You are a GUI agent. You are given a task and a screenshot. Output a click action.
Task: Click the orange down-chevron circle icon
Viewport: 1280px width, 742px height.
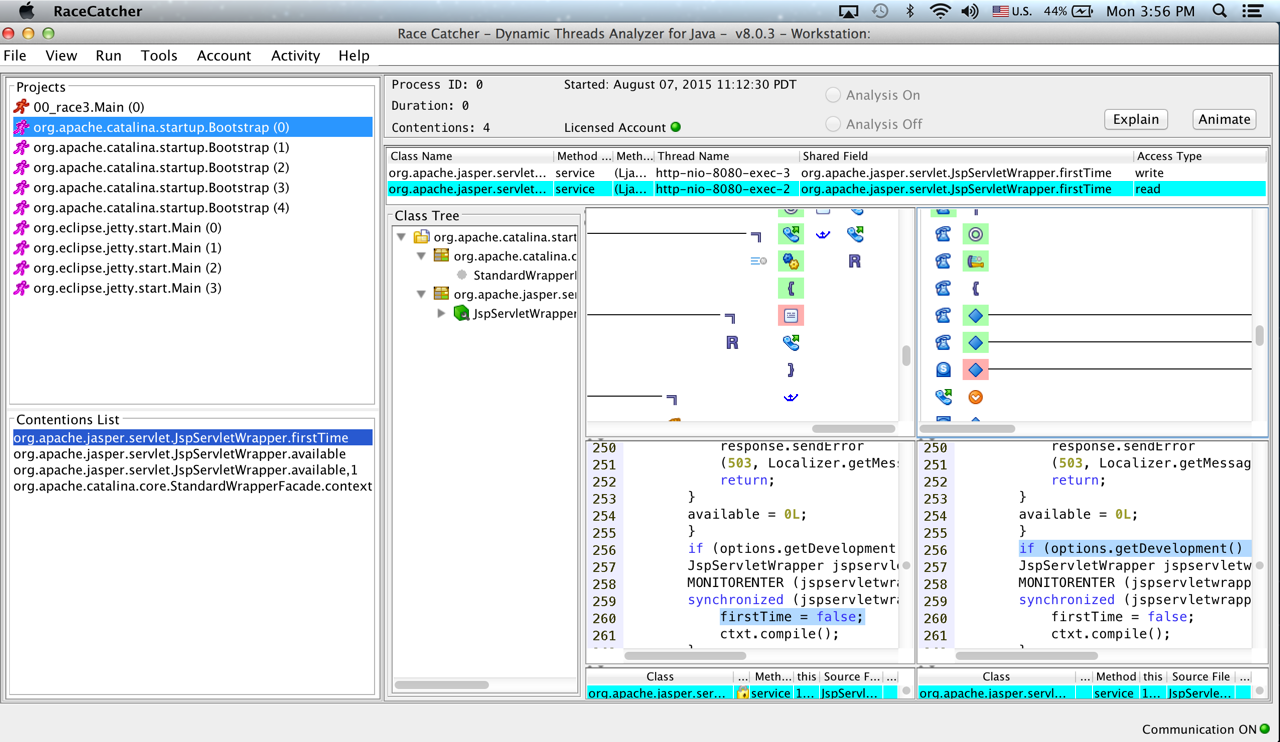click(x=975, y=397)
